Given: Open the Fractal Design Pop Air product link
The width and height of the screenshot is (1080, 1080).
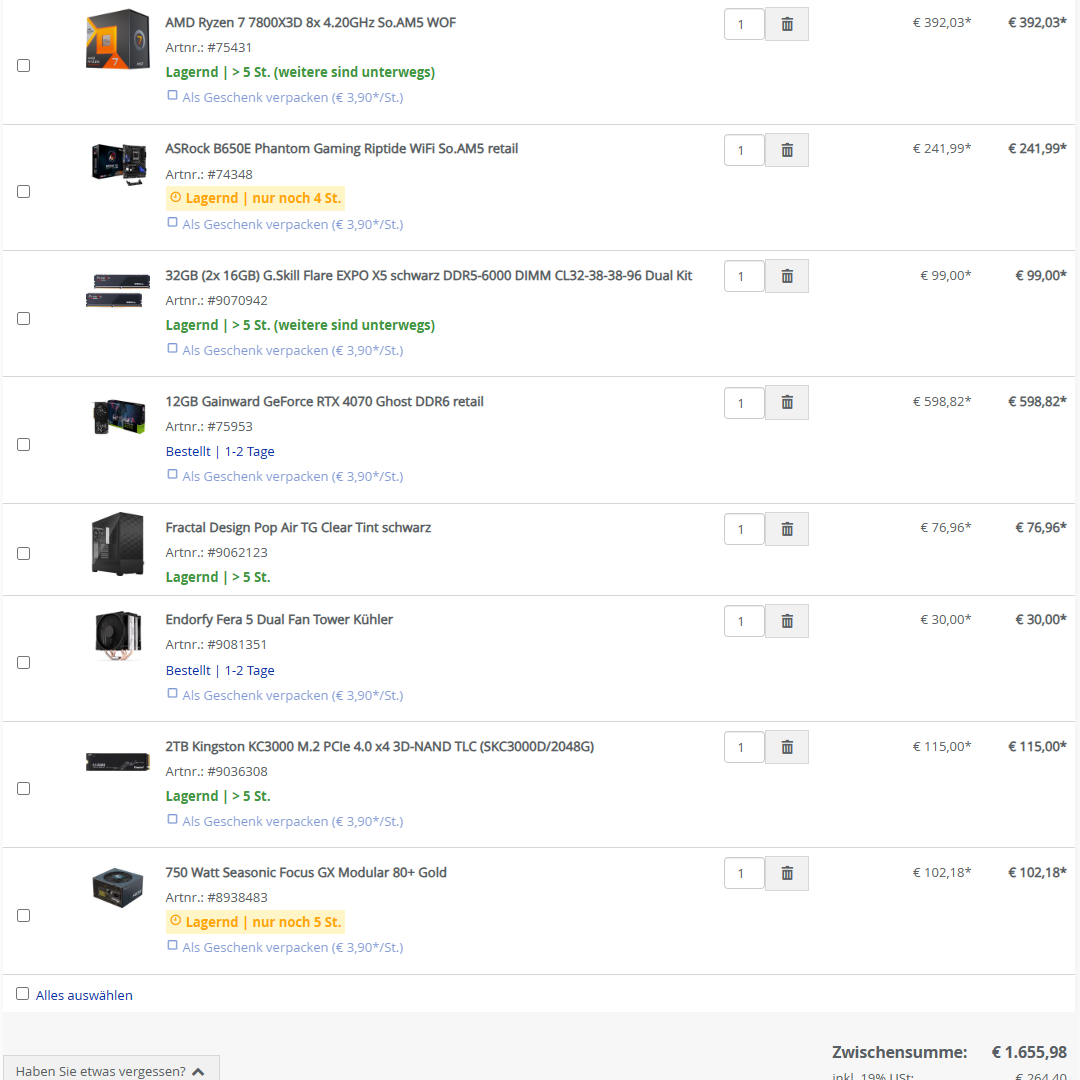Looking at the screenshot, I should click(x=297, y=527).
